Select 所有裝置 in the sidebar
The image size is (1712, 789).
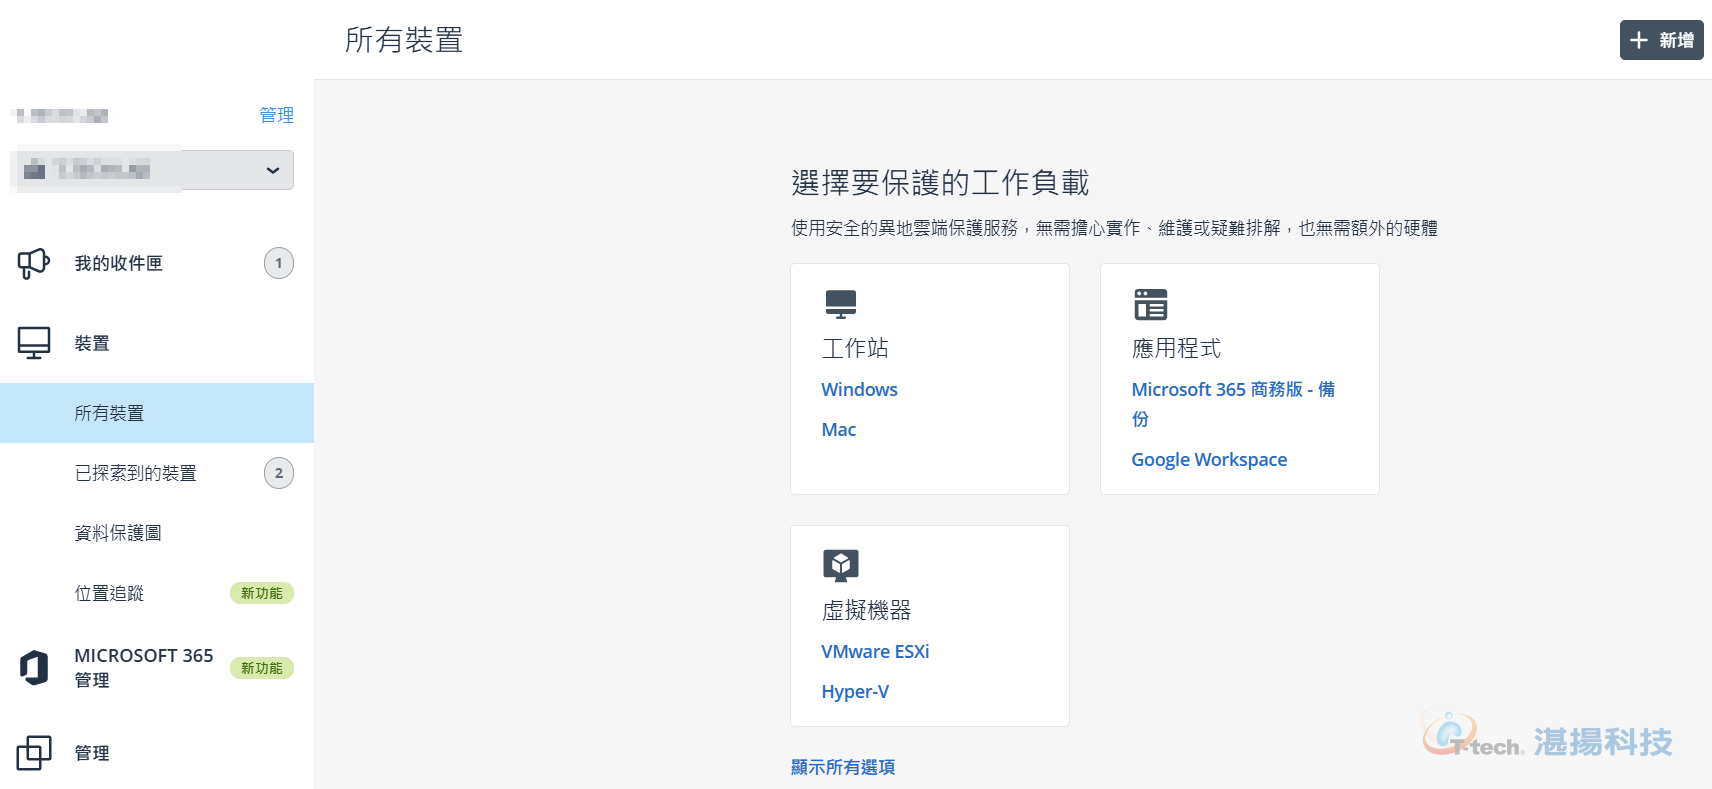[x=157, y=413]
